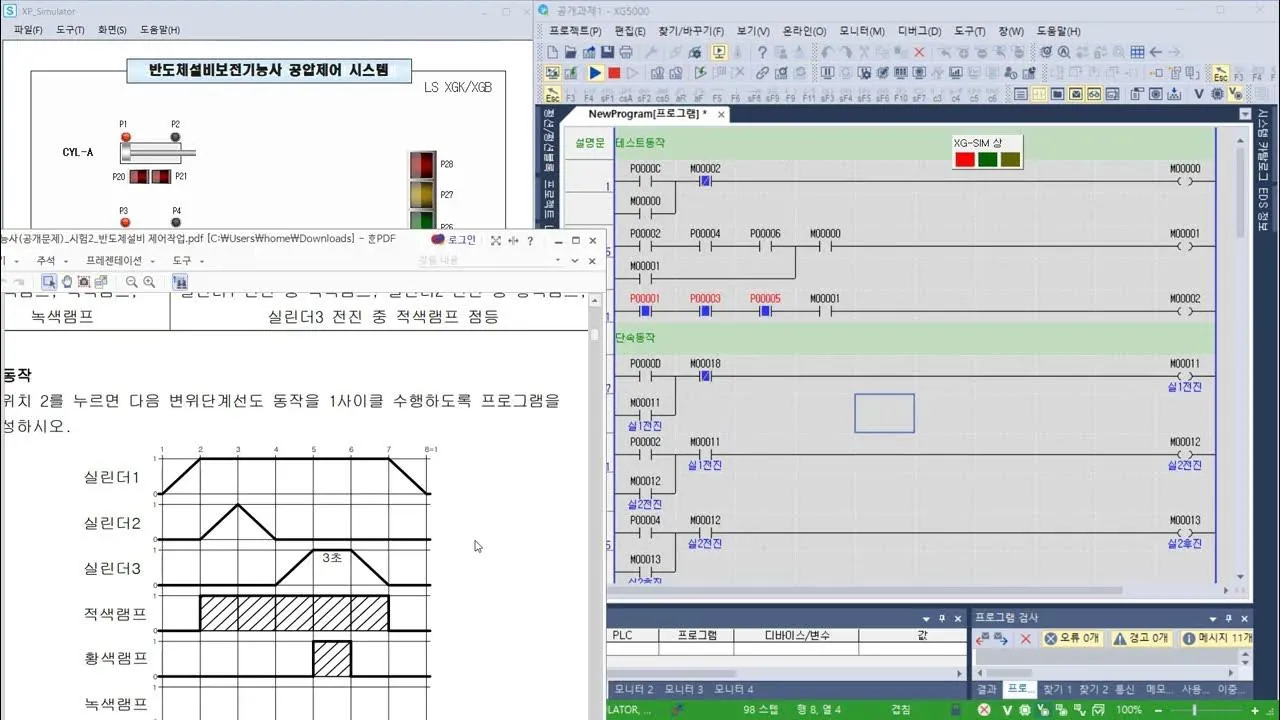Click the red XG-SIM status swatch
1280x720 pixels.
pyautogui.click(x=965, y=159)
